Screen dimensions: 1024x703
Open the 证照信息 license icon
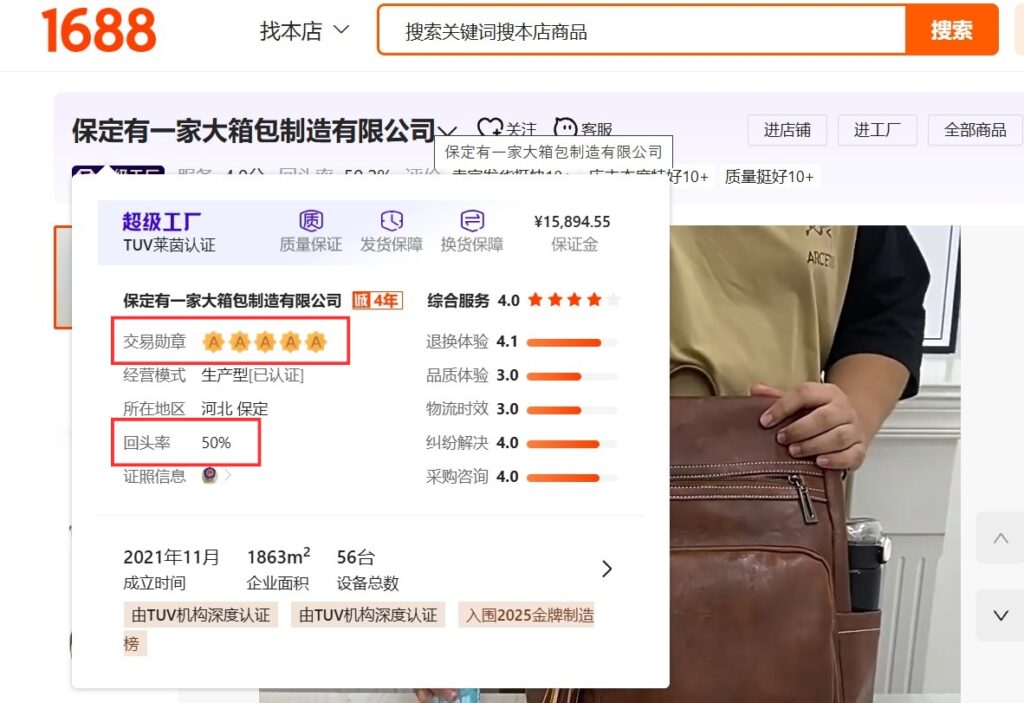[x=210, y=475]
